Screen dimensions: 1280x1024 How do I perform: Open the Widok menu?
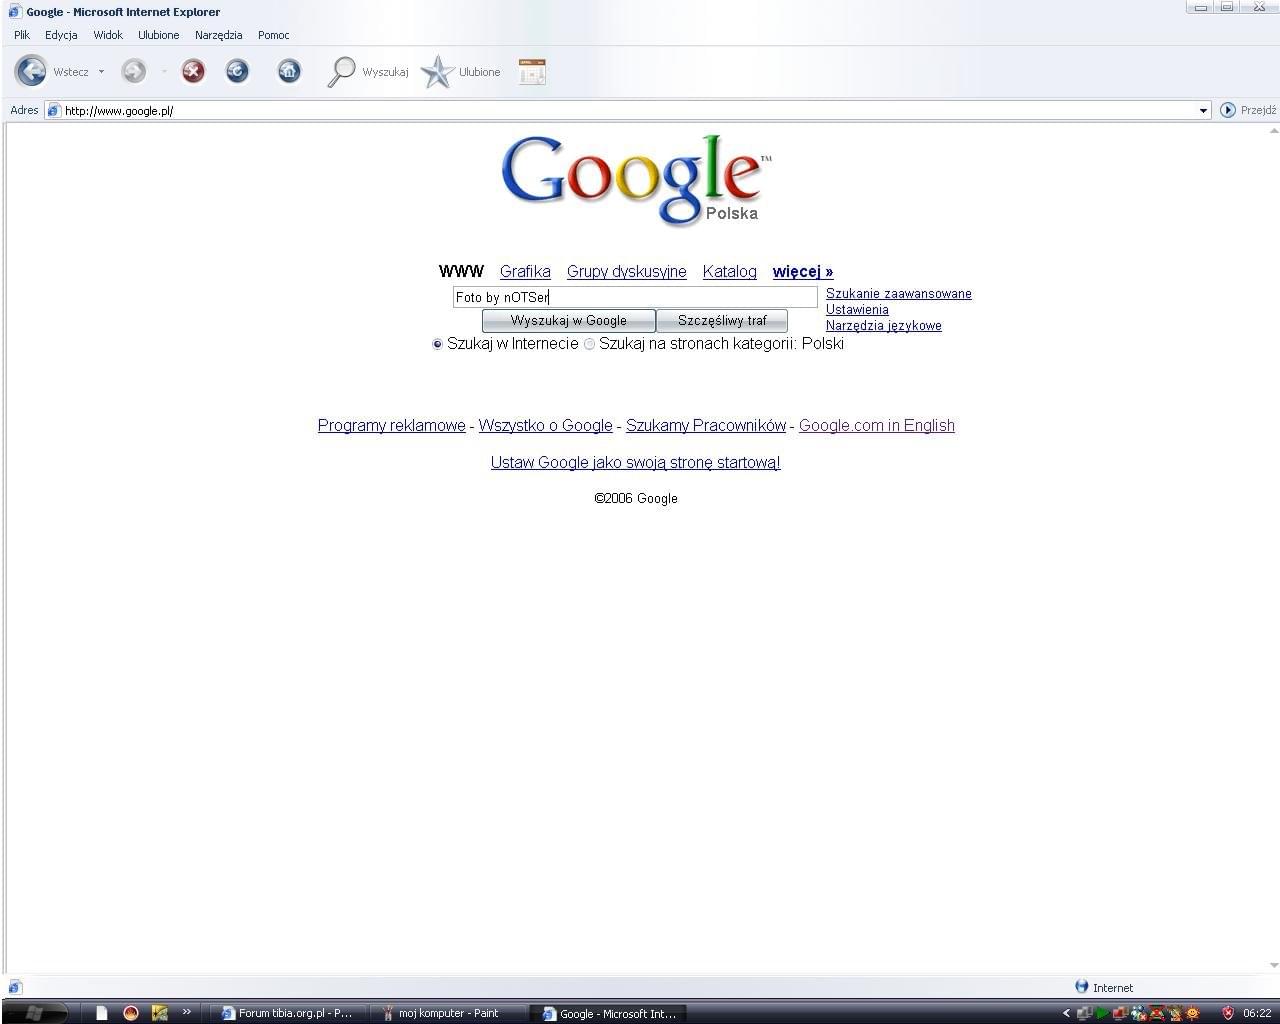pyautogui.click(x=108, y=35)
